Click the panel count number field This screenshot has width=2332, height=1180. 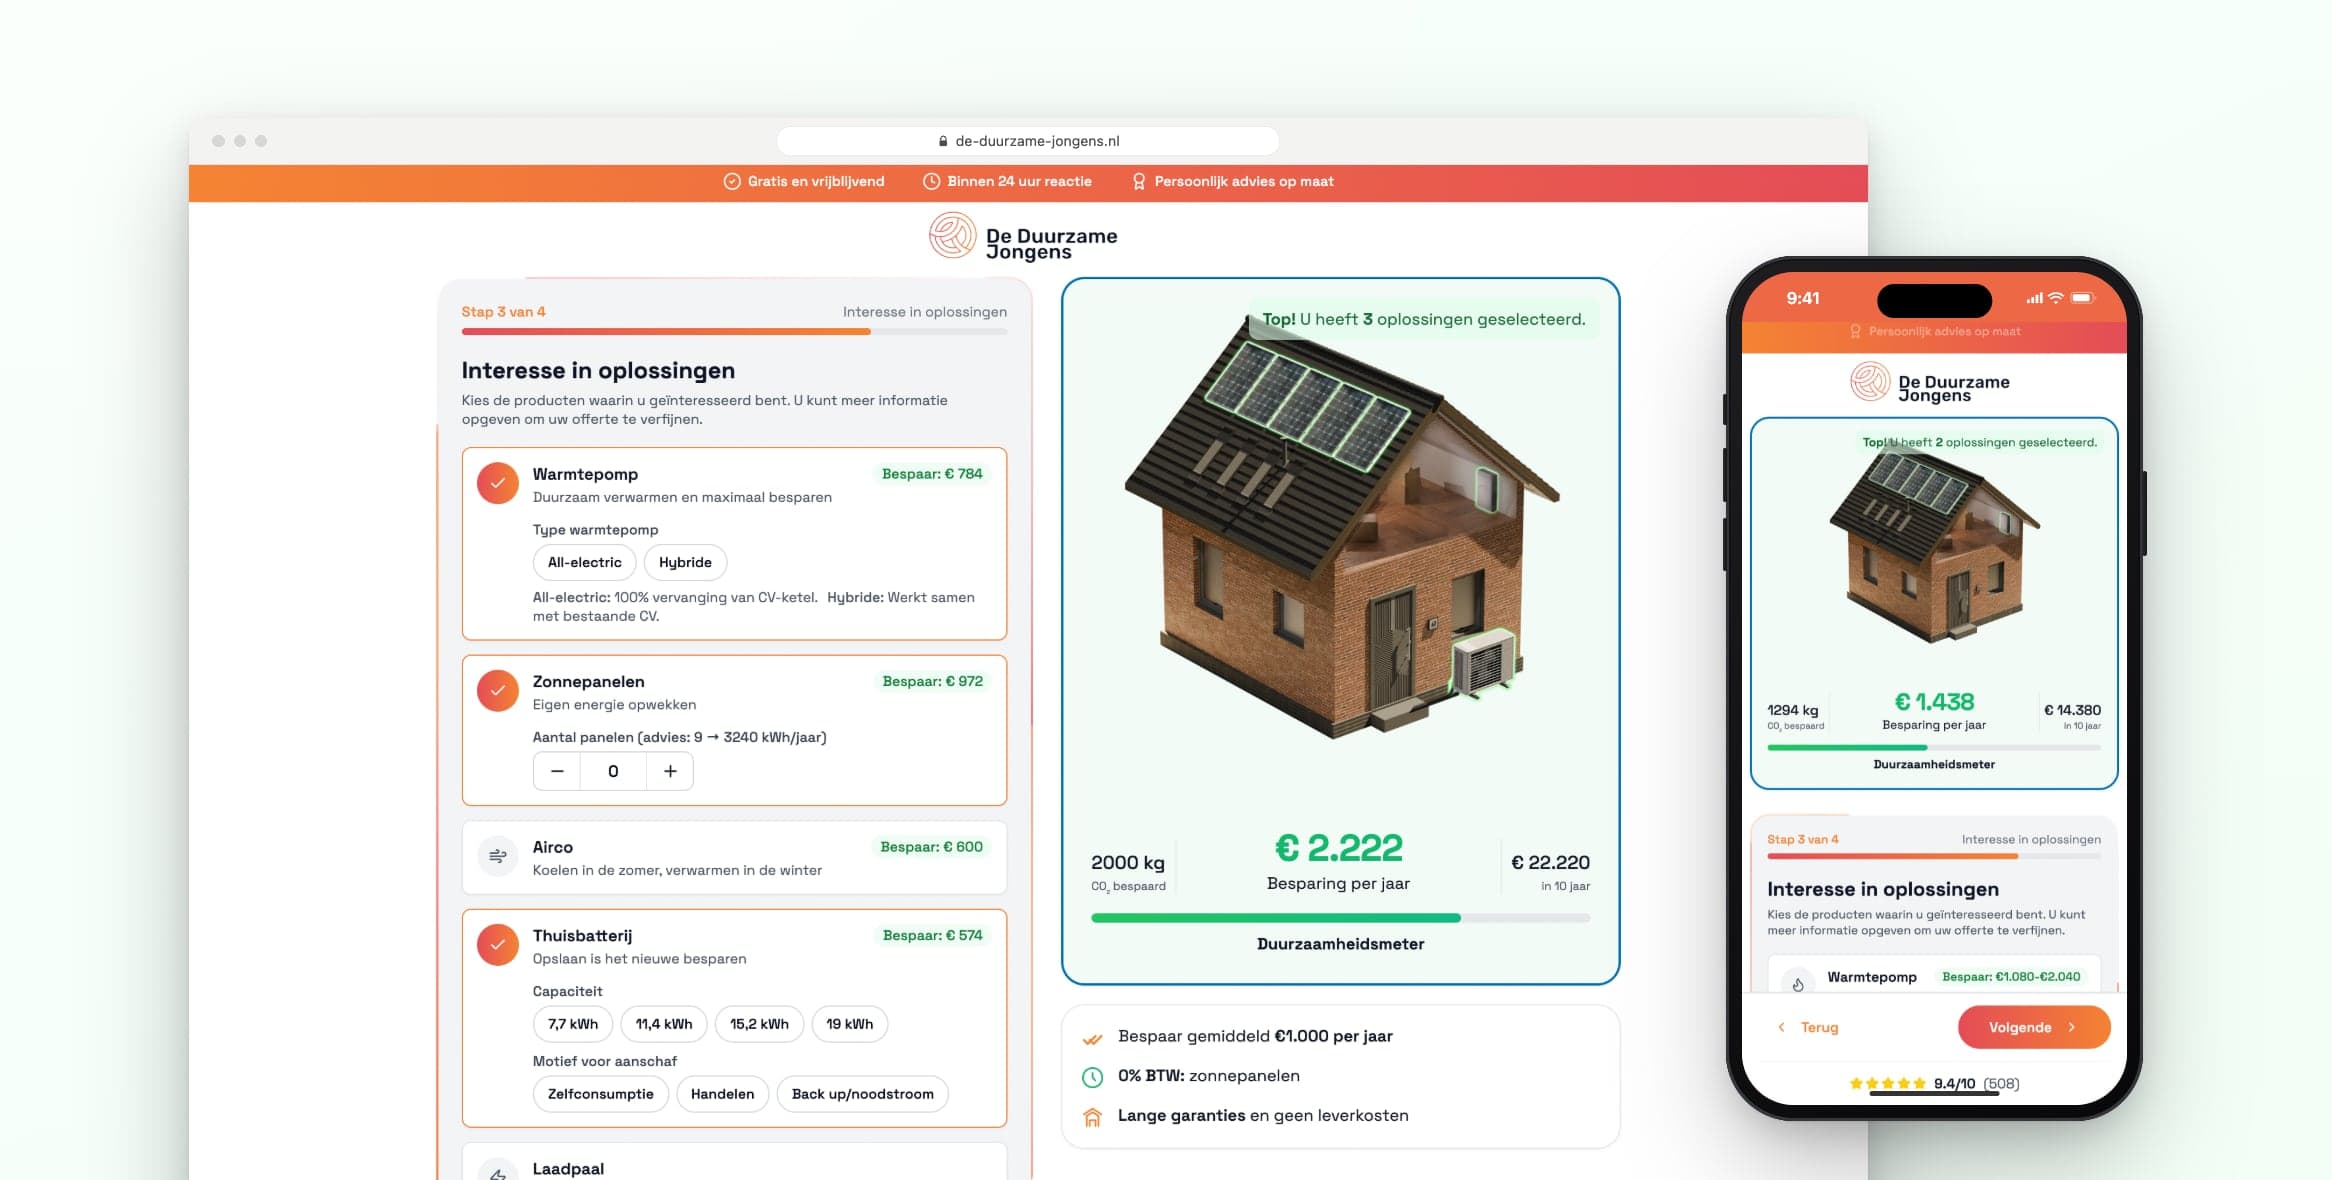[613, 771]
